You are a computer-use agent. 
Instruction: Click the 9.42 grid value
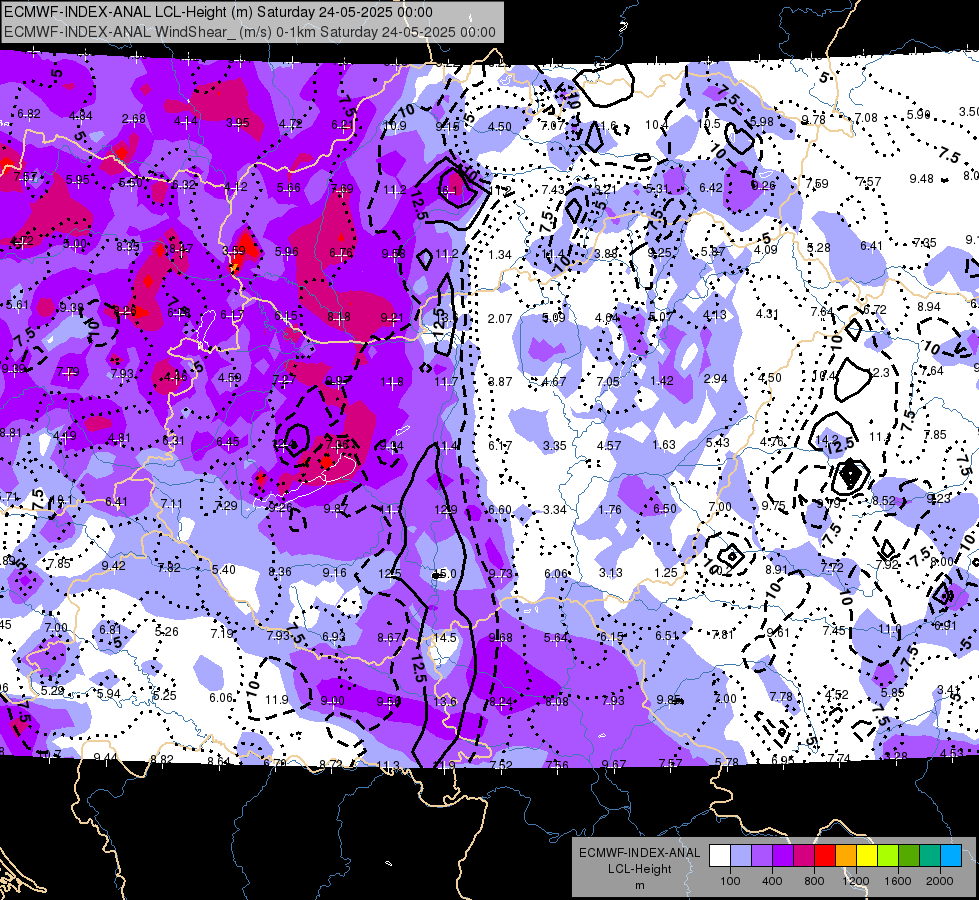click(114, 566)
